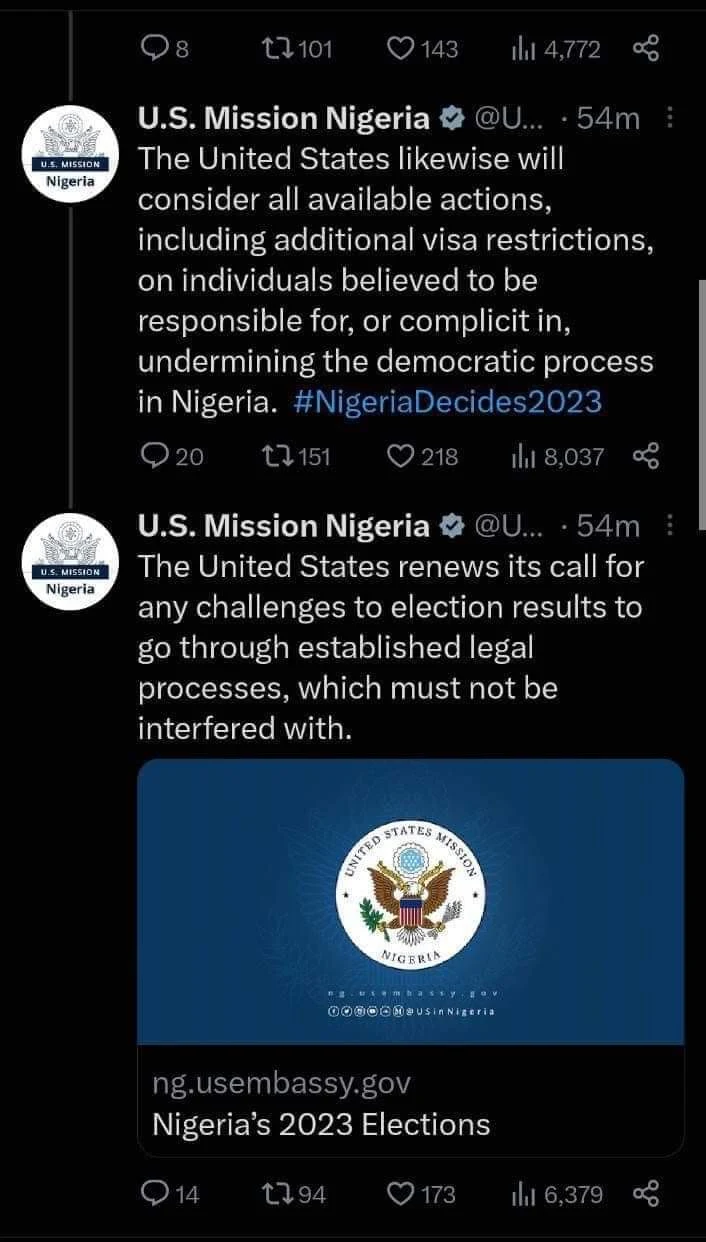Like the top tweet with 143 likes
The height and width of the screenshot is (1242, 706).
tap(400, 48)
